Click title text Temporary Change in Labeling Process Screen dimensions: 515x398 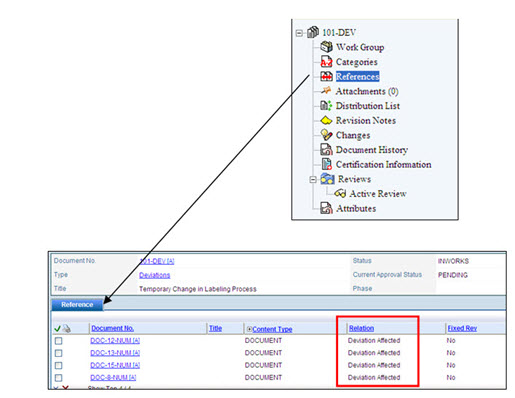198,289
